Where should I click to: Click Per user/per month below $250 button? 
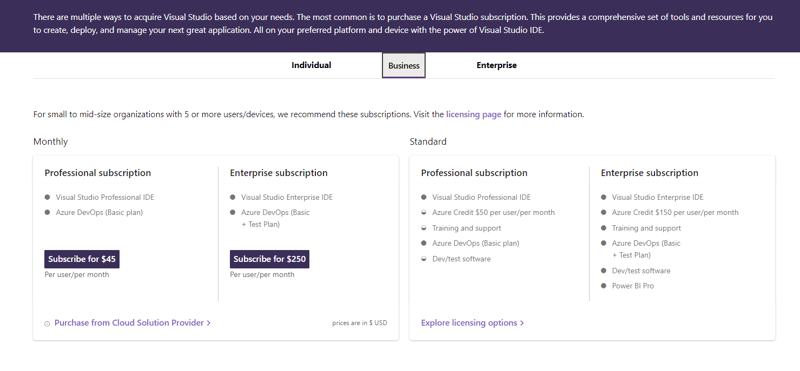(x=262, y=275)
